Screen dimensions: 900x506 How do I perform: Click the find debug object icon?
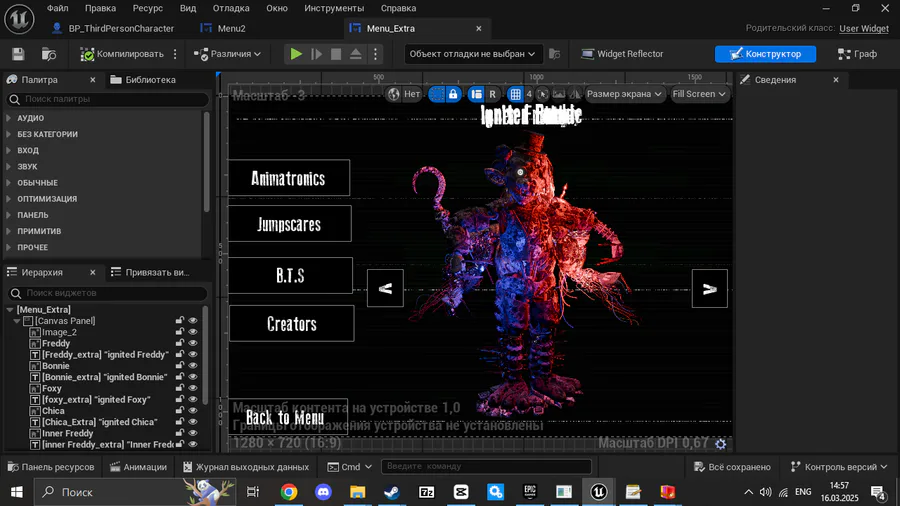554,54
